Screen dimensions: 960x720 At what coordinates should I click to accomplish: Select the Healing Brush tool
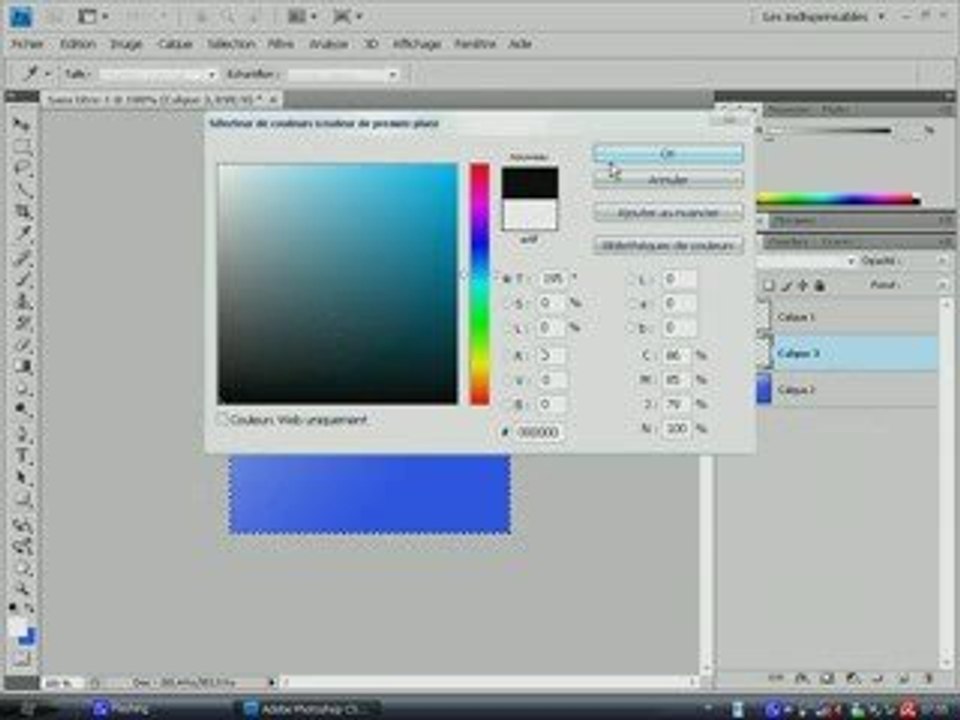pos(22,257)
